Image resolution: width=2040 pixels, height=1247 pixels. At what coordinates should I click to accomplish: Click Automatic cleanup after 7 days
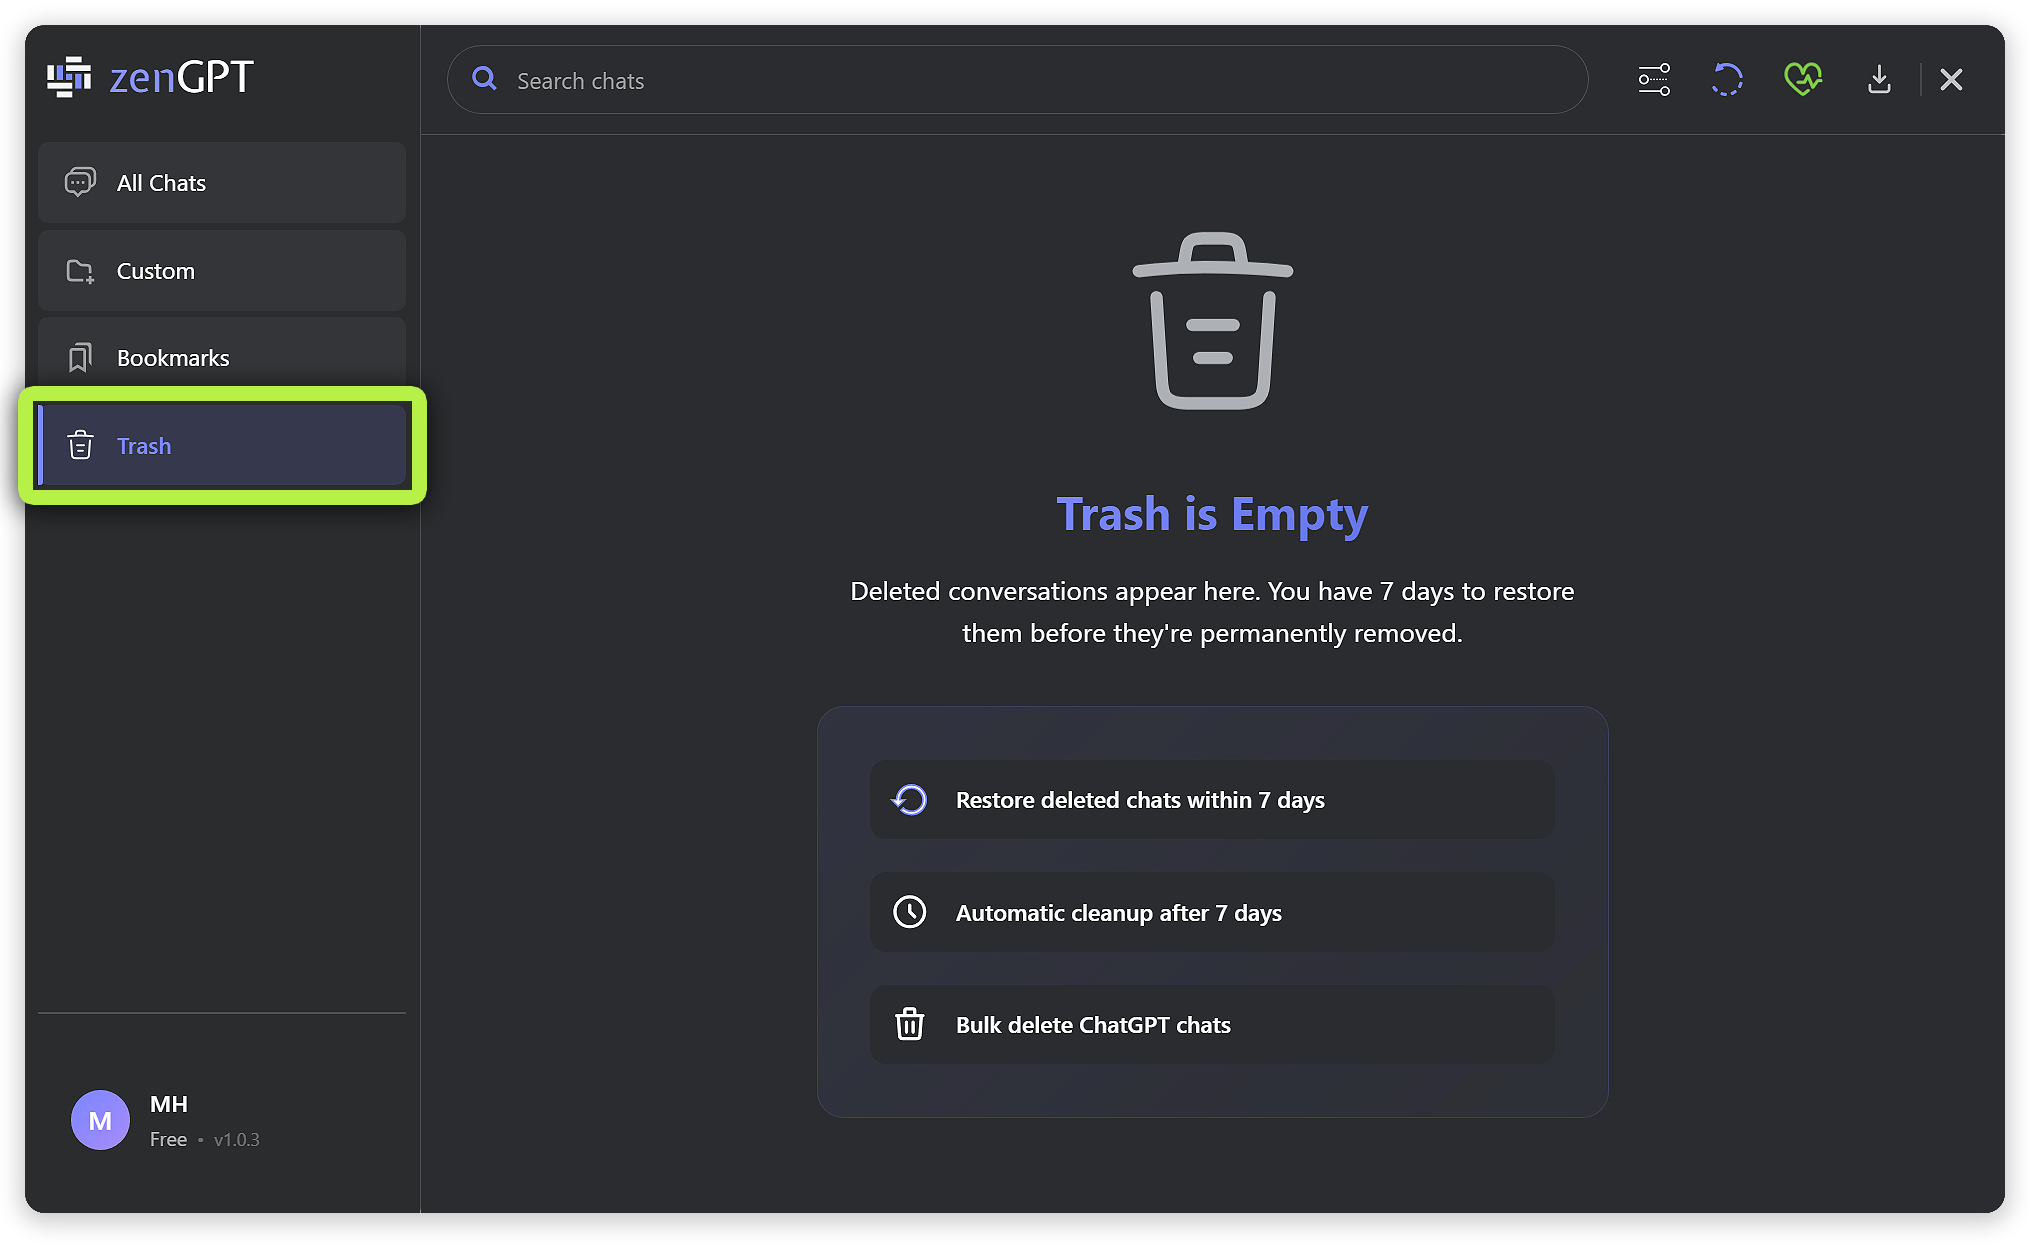point(1118,913)
